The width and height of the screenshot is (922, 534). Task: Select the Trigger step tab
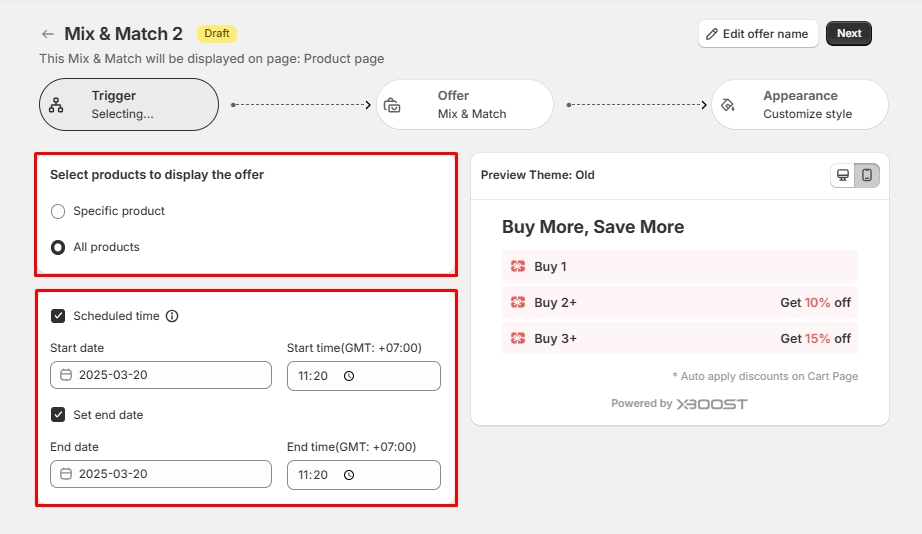point(129,105)
